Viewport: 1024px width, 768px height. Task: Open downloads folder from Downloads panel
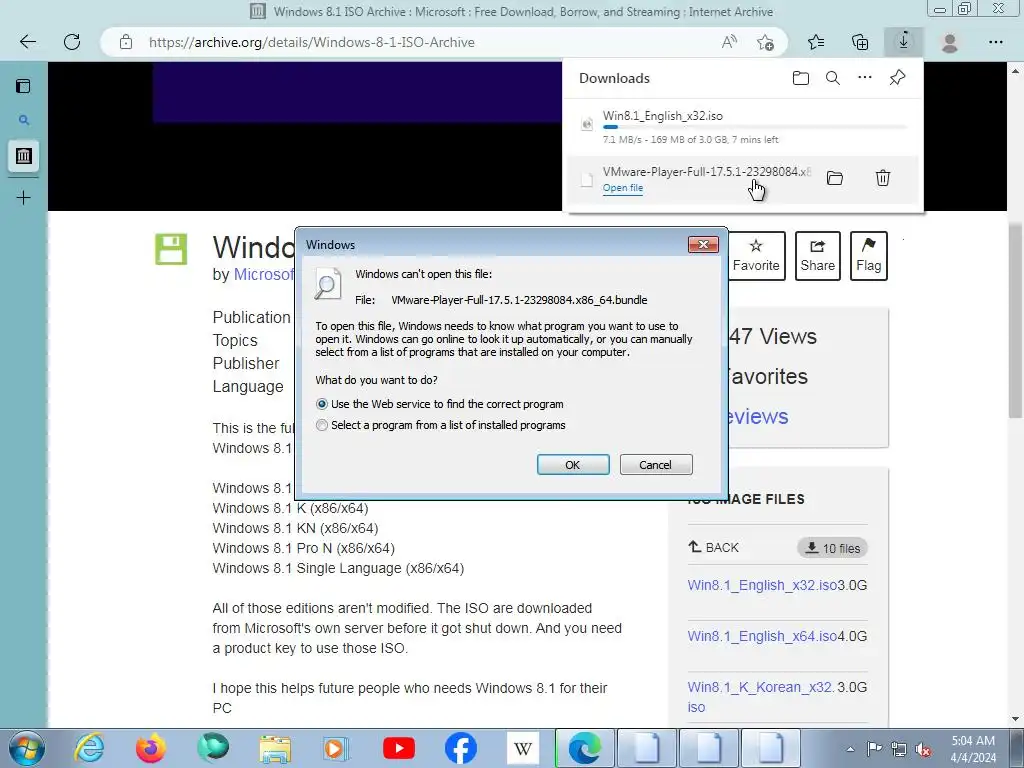(801, 78)
